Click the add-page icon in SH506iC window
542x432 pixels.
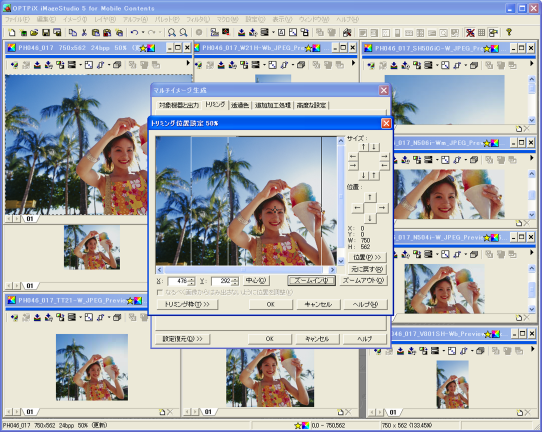[518, 129]
